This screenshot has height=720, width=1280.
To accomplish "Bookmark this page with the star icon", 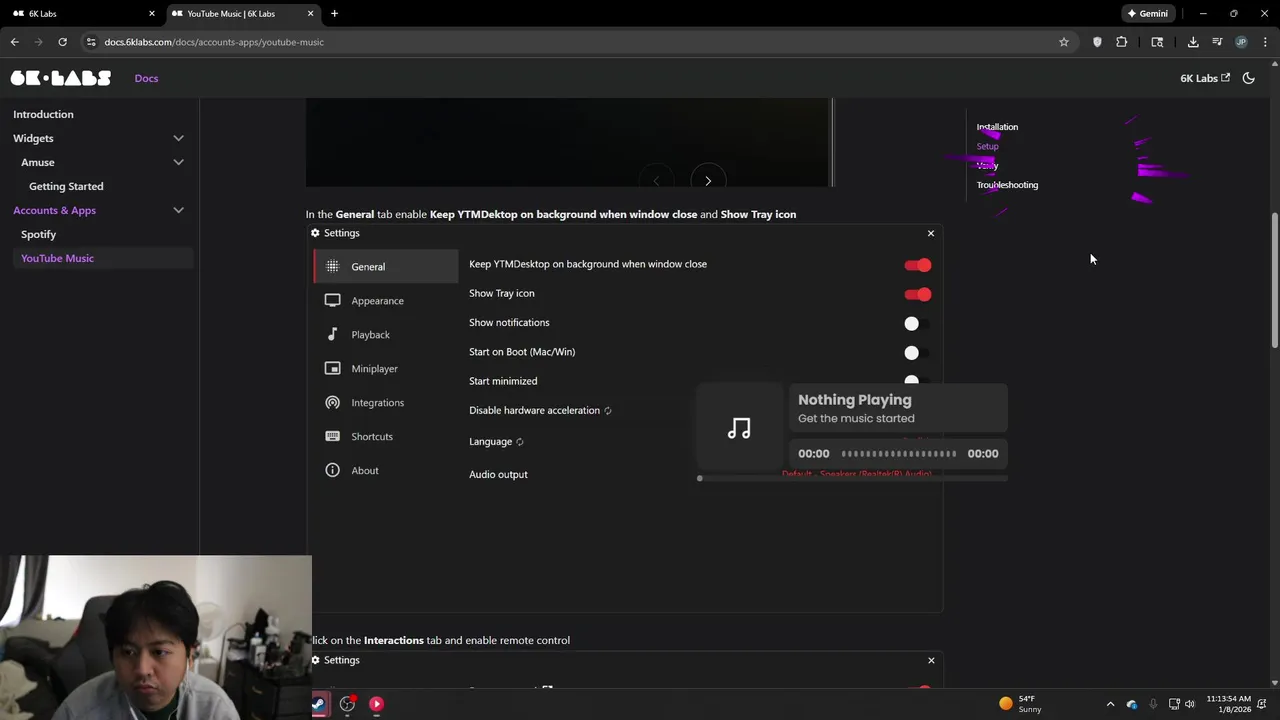I will point(1064,42).
